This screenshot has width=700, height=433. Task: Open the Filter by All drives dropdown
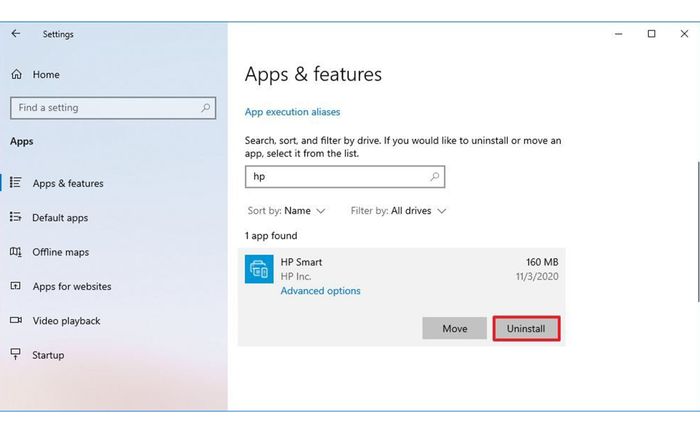[x=398, y=211]
